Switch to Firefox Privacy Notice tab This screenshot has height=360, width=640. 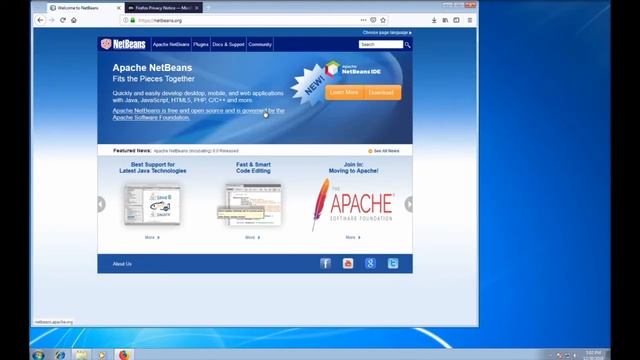pyautogui.click(x=163, y=8)
